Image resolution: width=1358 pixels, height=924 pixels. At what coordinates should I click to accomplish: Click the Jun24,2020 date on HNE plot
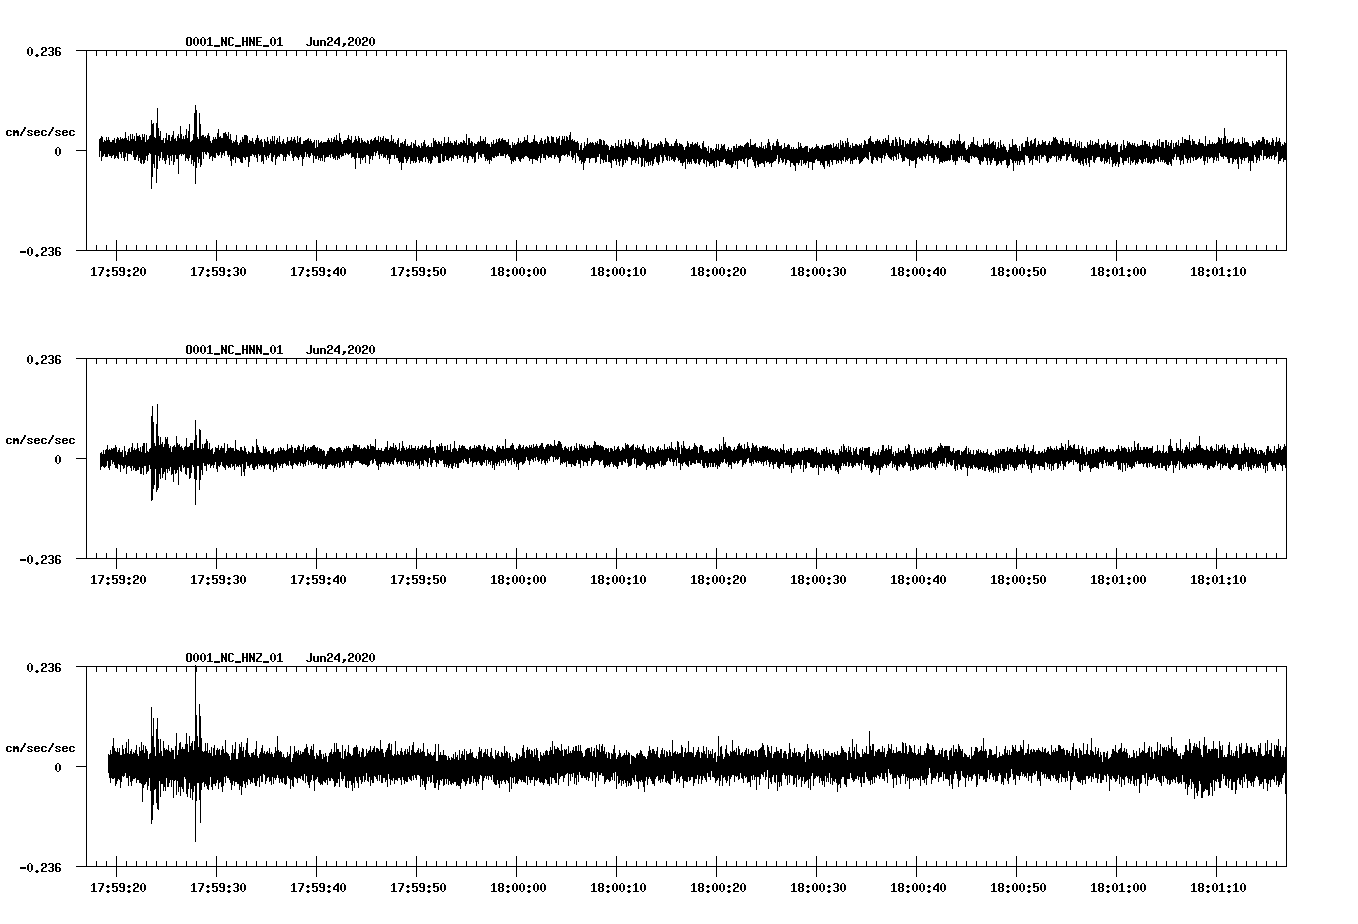[341, 42]
